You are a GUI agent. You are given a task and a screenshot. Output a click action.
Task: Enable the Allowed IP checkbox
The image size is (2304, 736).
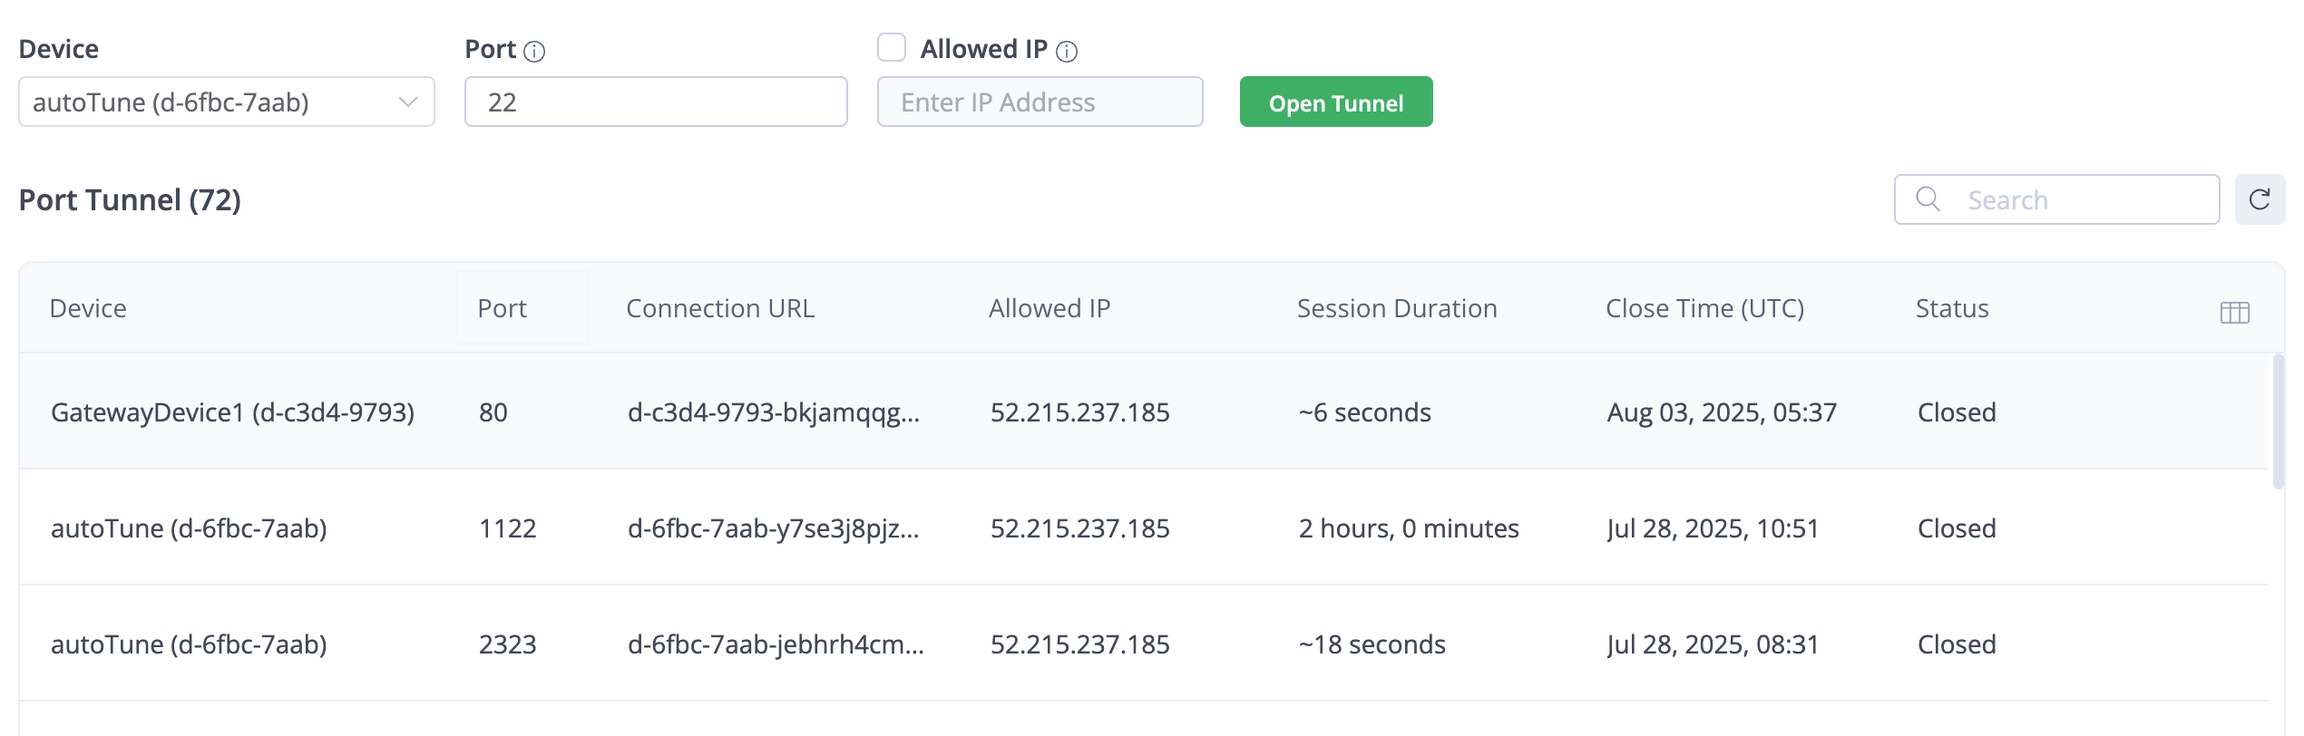tap(891, 48)
